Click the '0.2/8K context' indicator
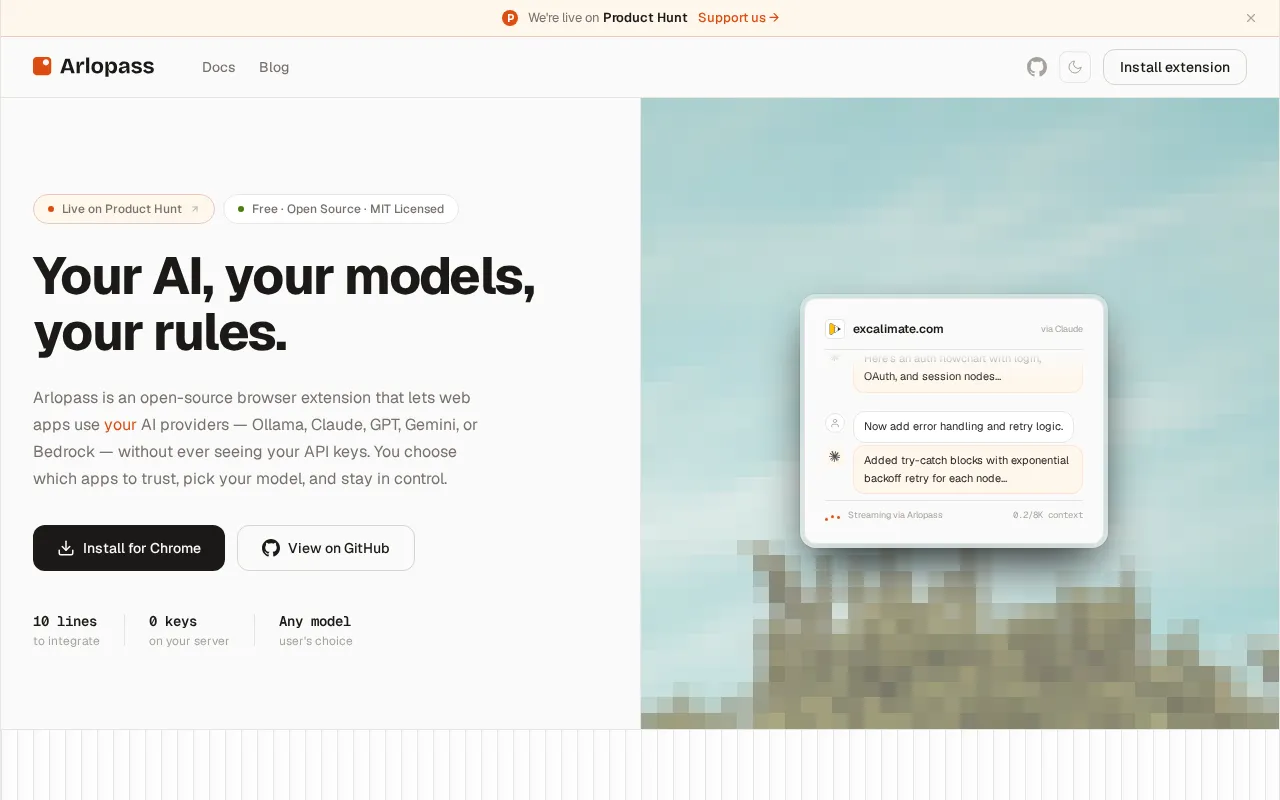Image resolution: width=1280 pixels, height=800 pixels. [1048, 515]
